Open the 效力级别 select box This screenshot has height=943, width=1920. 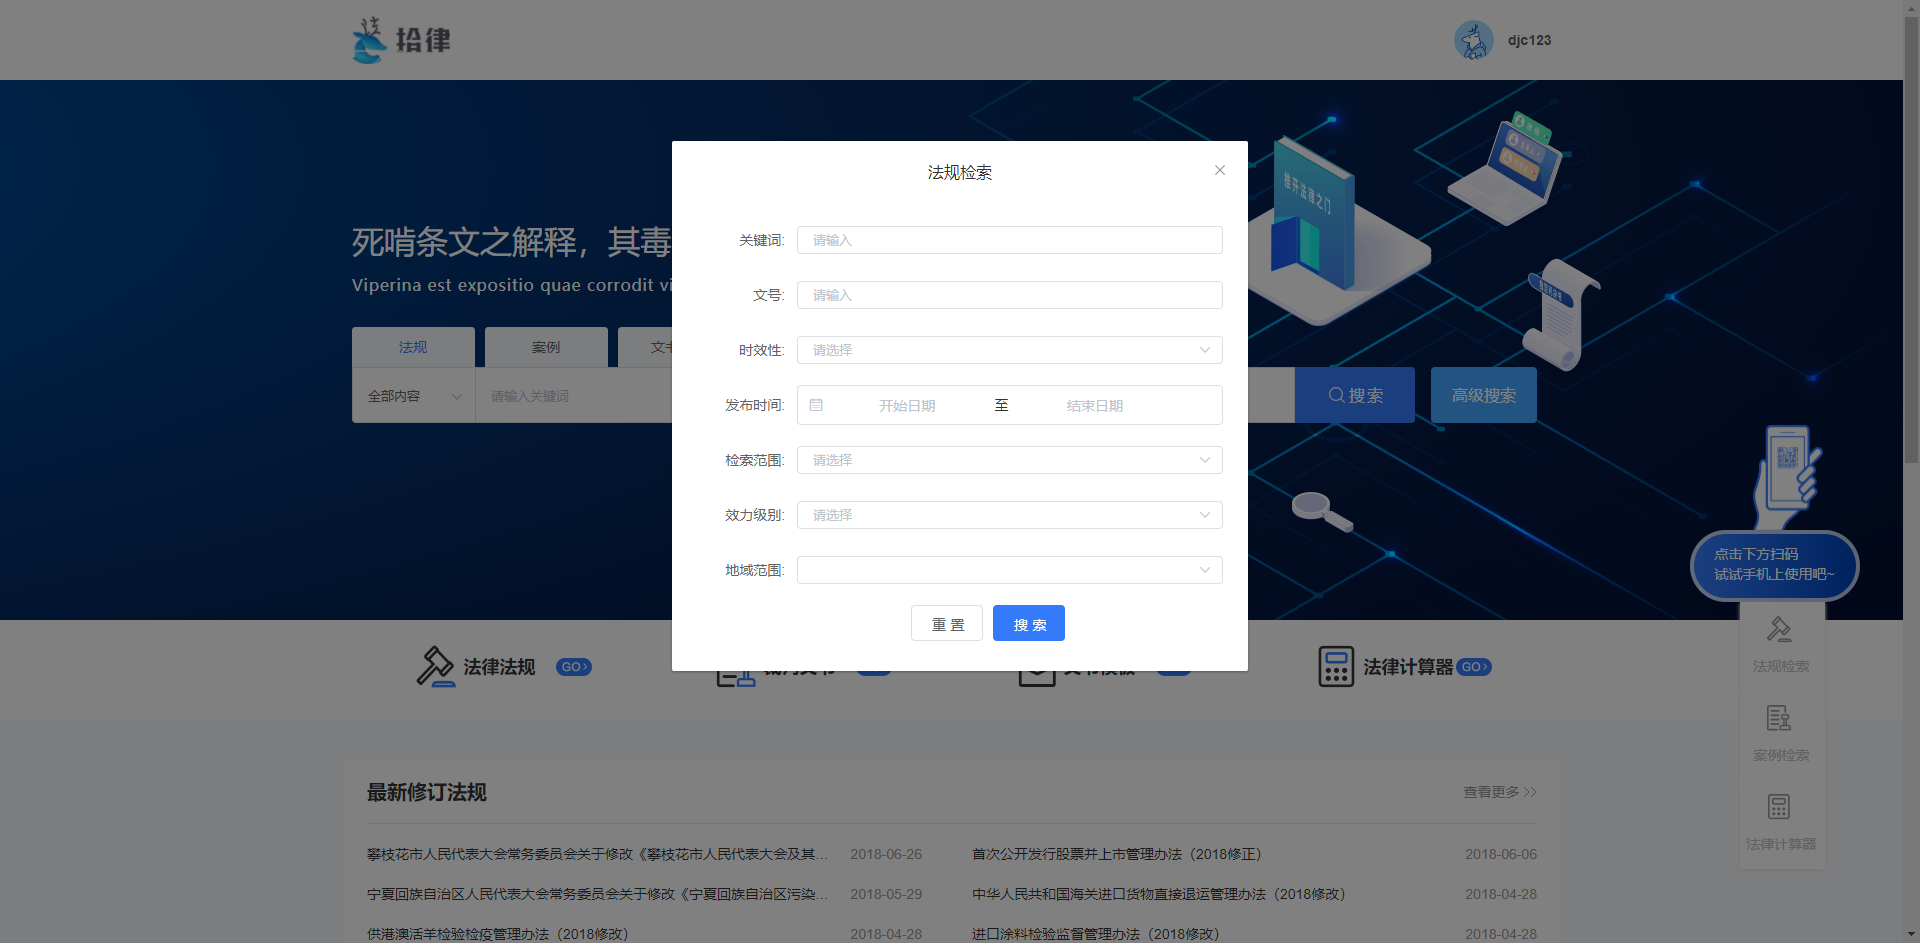click(x=1009, y=515)
